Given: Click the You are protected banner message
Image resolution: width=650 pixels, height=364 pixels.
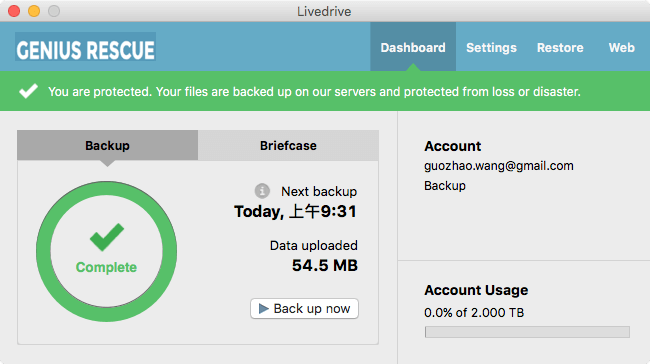Looking at the screenshot, I should click(x=314, y=91).
